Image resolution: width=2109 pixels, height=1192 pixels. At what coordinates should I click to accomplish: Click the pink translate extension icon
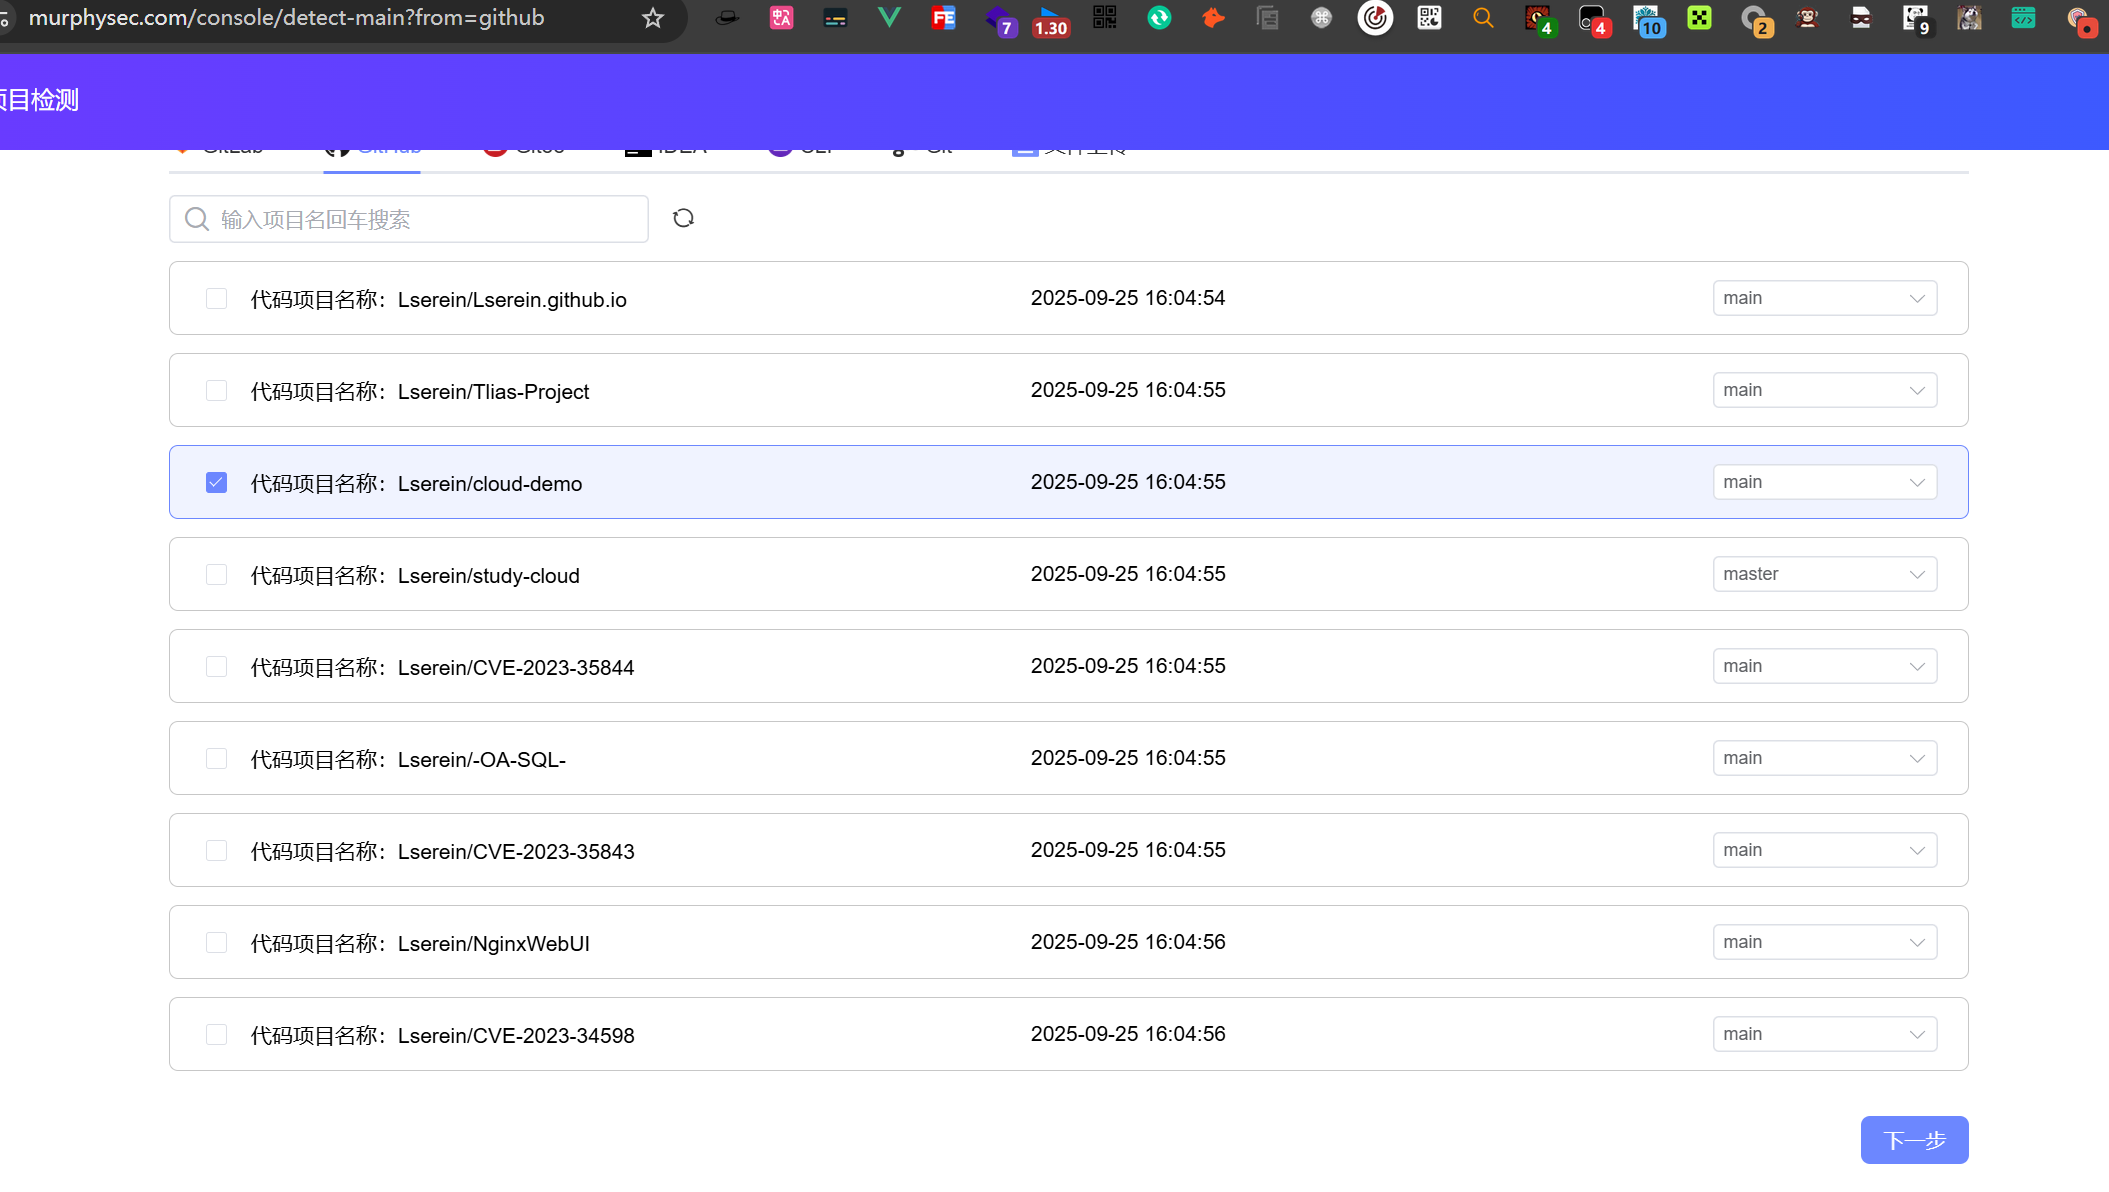click(781, 17)
